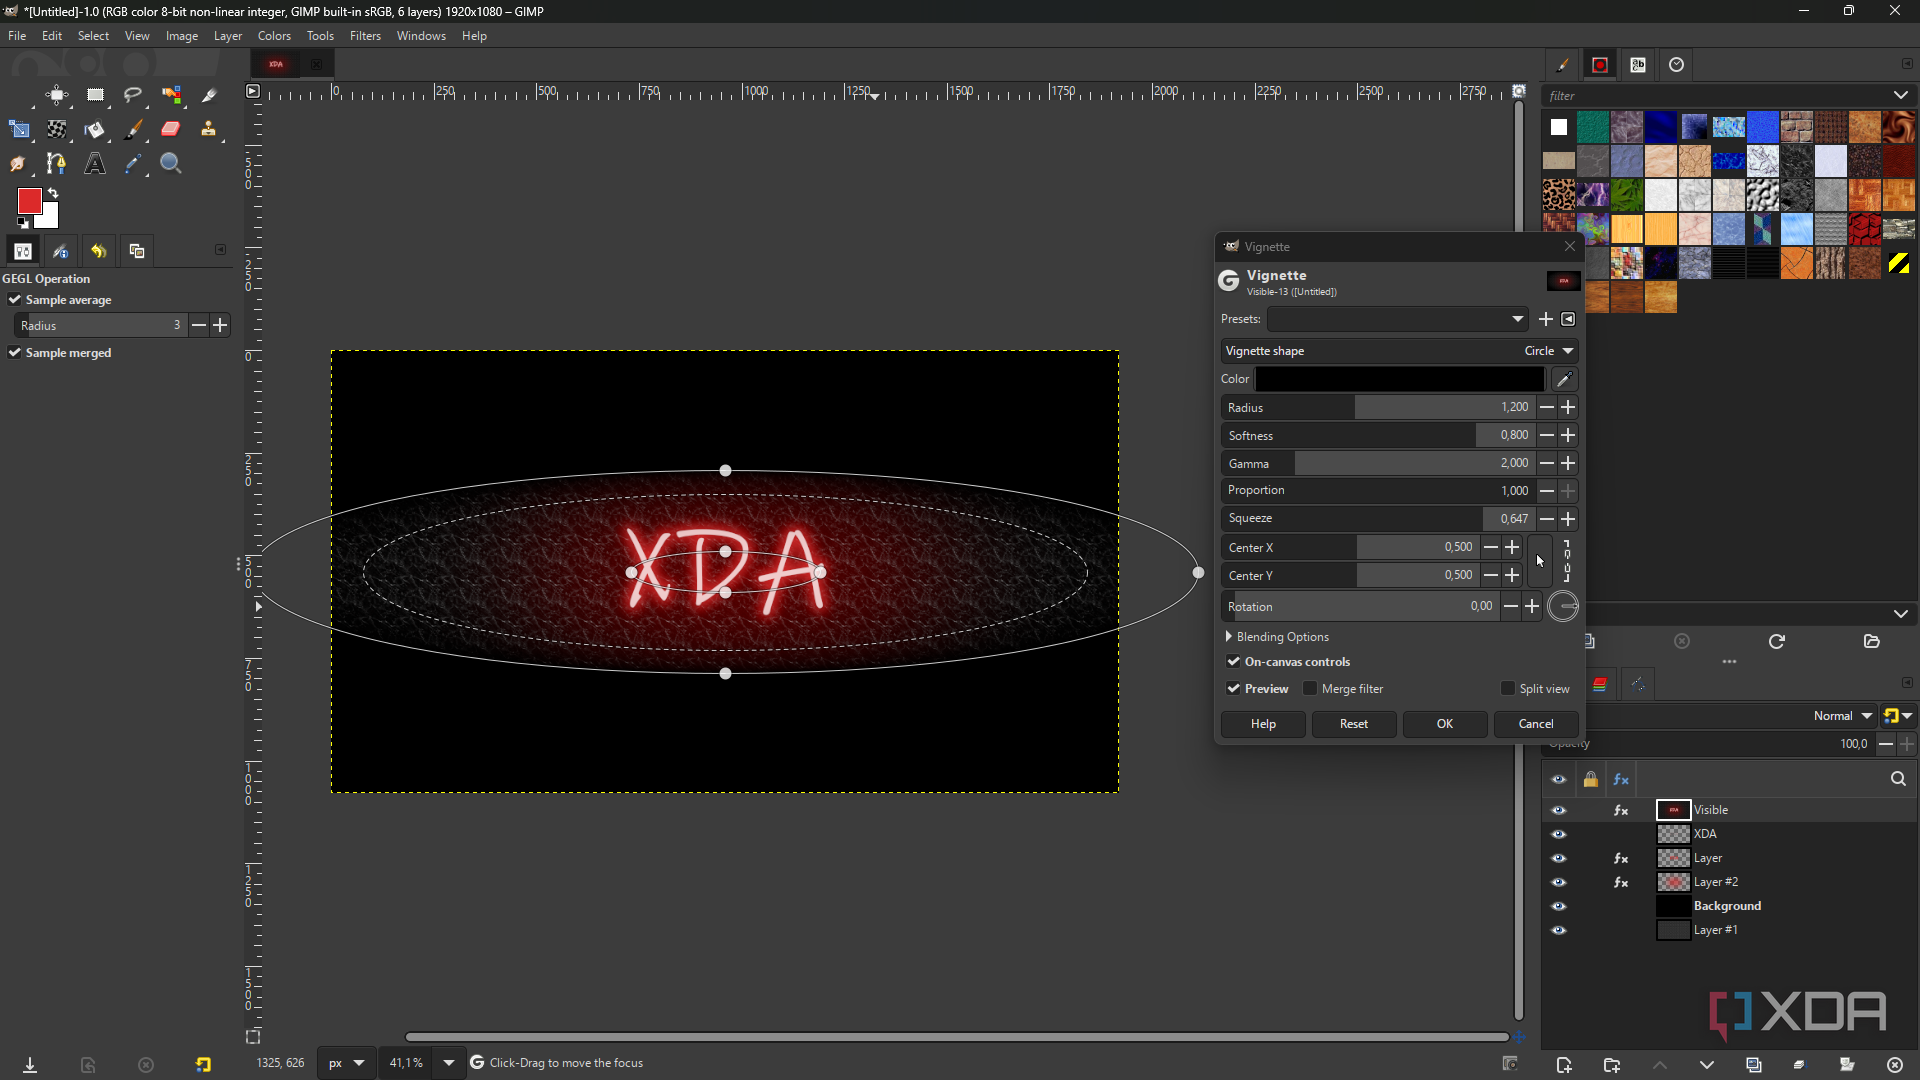The width and height of the screenshot is (1920, 1080).
Task: Open the pattern filter dropdown arrow
Action: tap(1901, 96)
